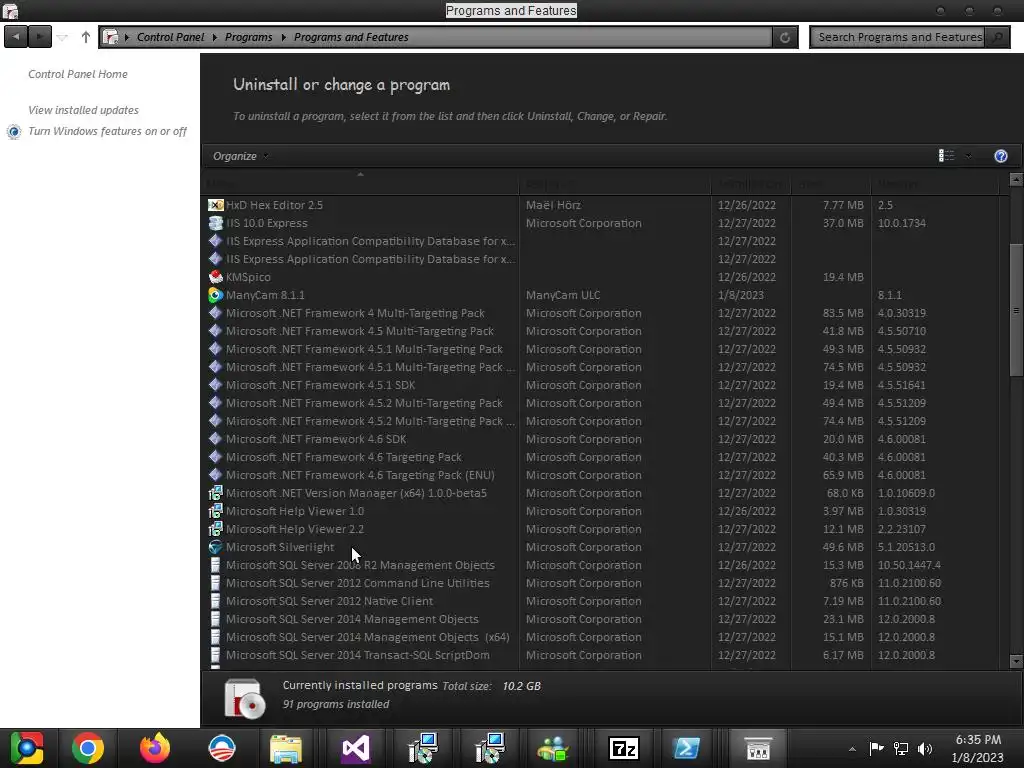Select Microsoft SQL Server 2014 Management Objects (x64)
The width and height of the screenshot is (1024, 768).
click(368, 637)
